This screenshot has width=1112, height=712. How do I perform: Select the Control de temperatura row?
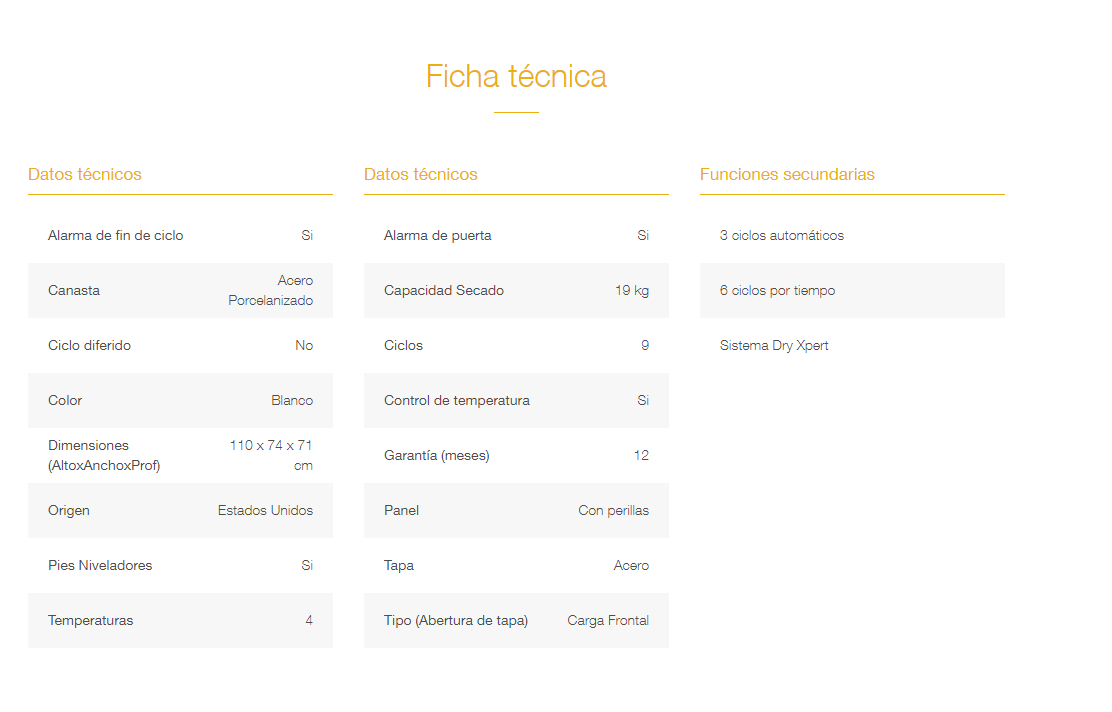coord(516,401)
